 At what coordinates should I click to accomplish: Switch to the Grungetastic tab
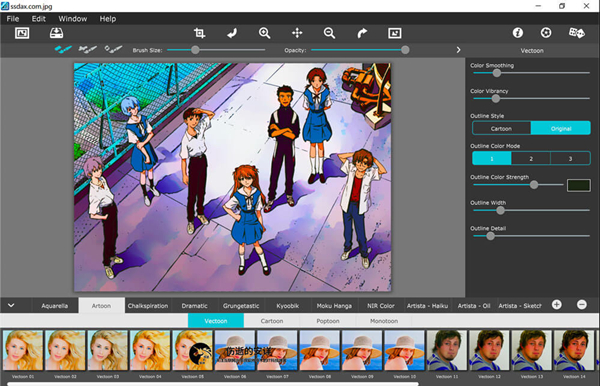coord(241,306)
